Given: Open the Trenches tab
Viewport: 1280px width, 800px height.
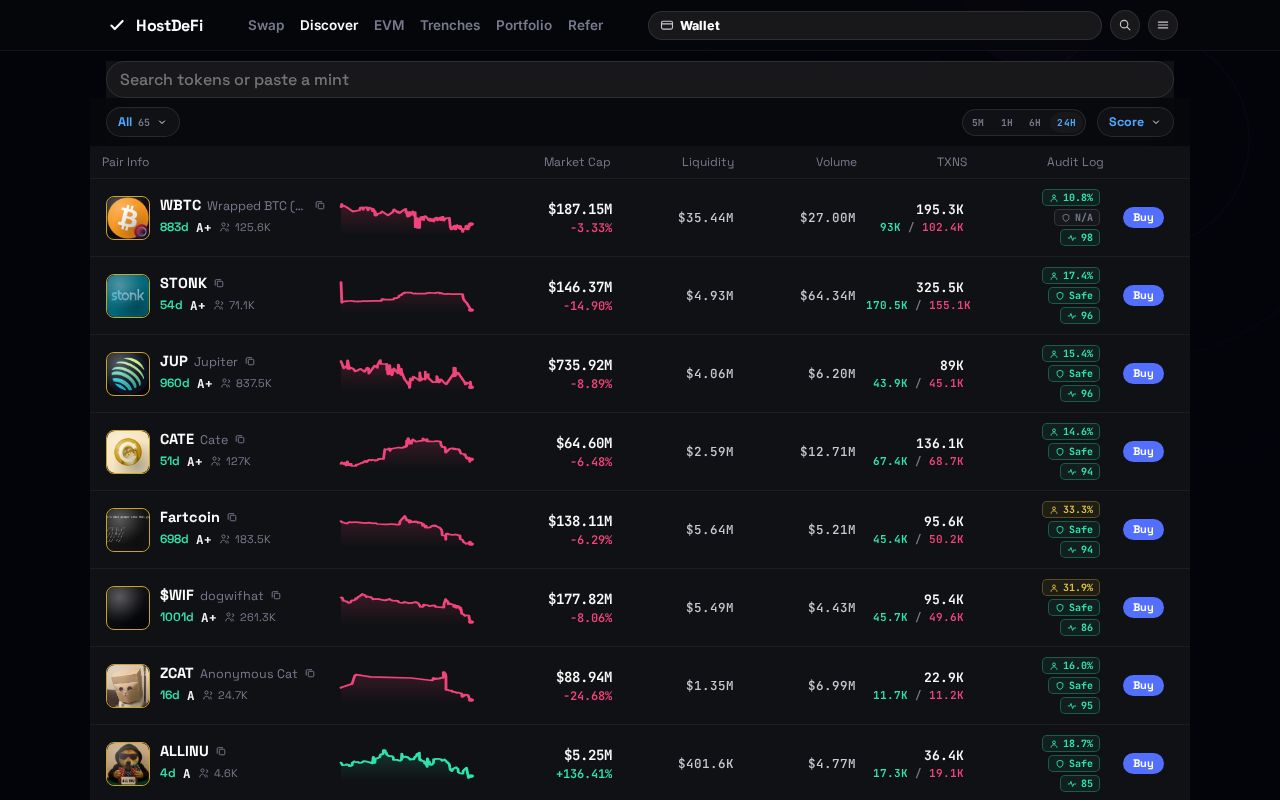Looking at the screenshot, I should 450,25.
